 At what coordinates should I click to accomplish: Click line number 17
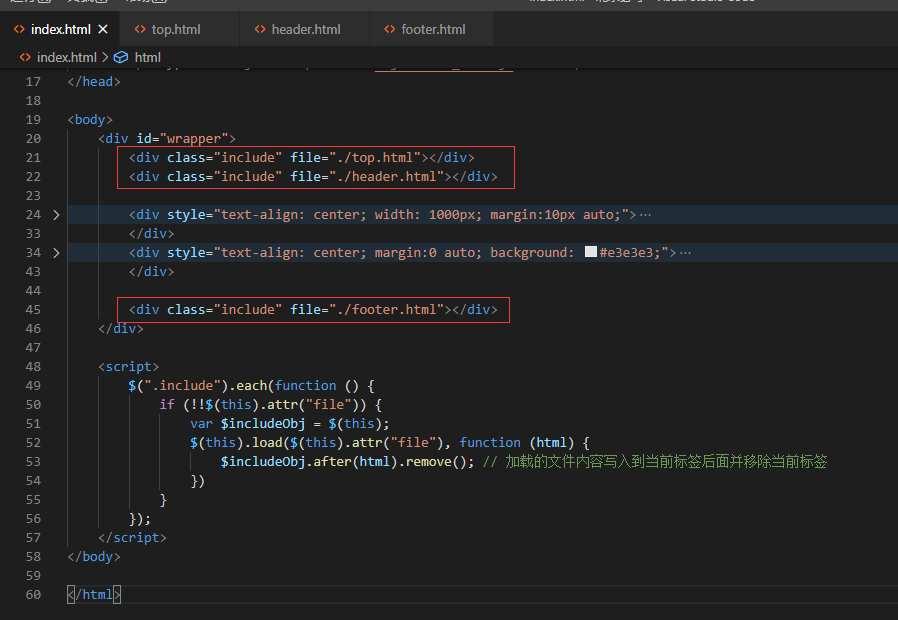coord(33,82)
